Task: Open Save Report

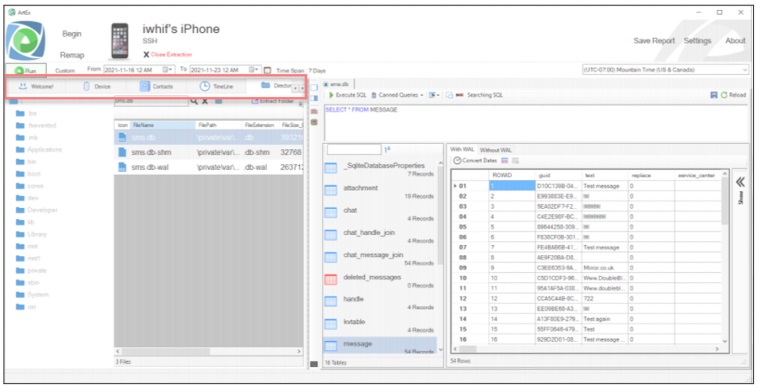Action: click(654, 41)
